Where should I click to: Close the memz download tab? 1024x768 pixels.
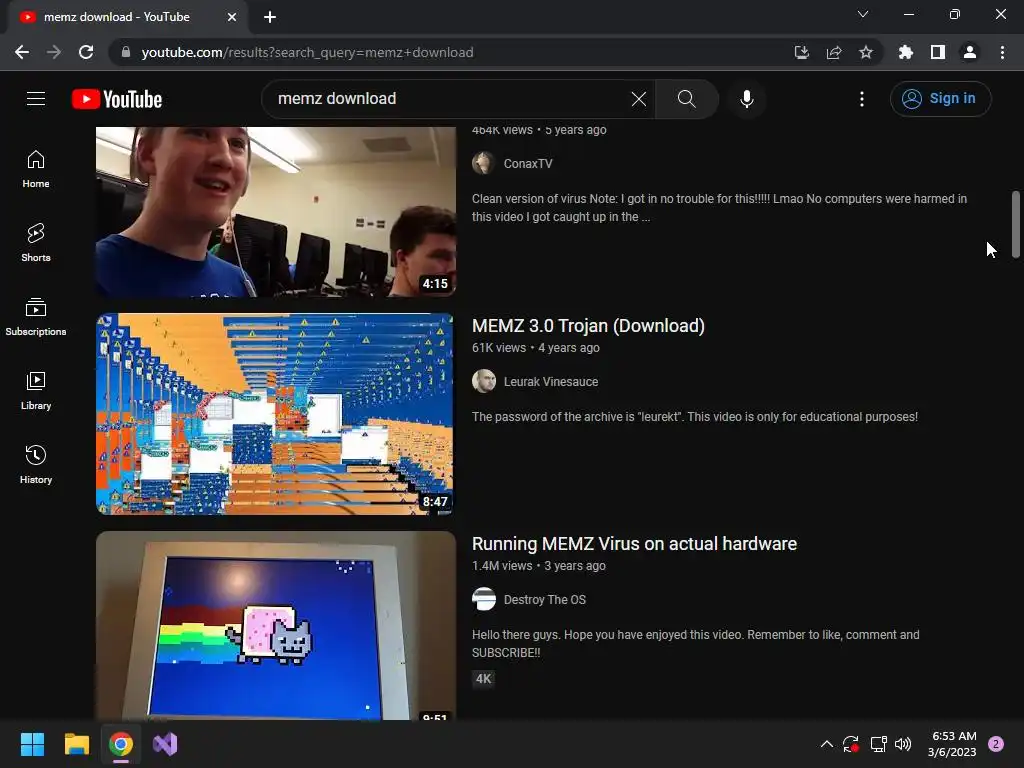click(x=232, y=17)
